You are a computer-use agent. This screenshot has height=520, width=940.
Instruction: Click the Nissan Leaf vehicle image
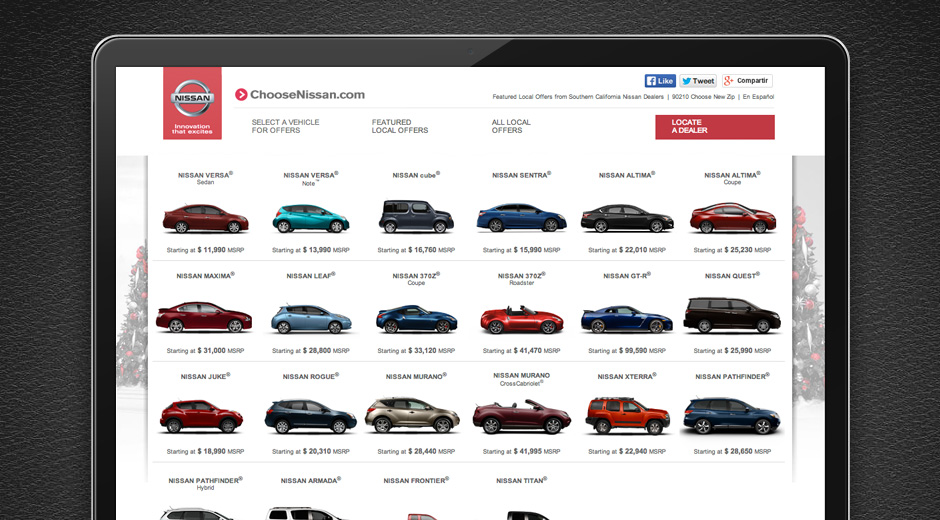[311, 318]
